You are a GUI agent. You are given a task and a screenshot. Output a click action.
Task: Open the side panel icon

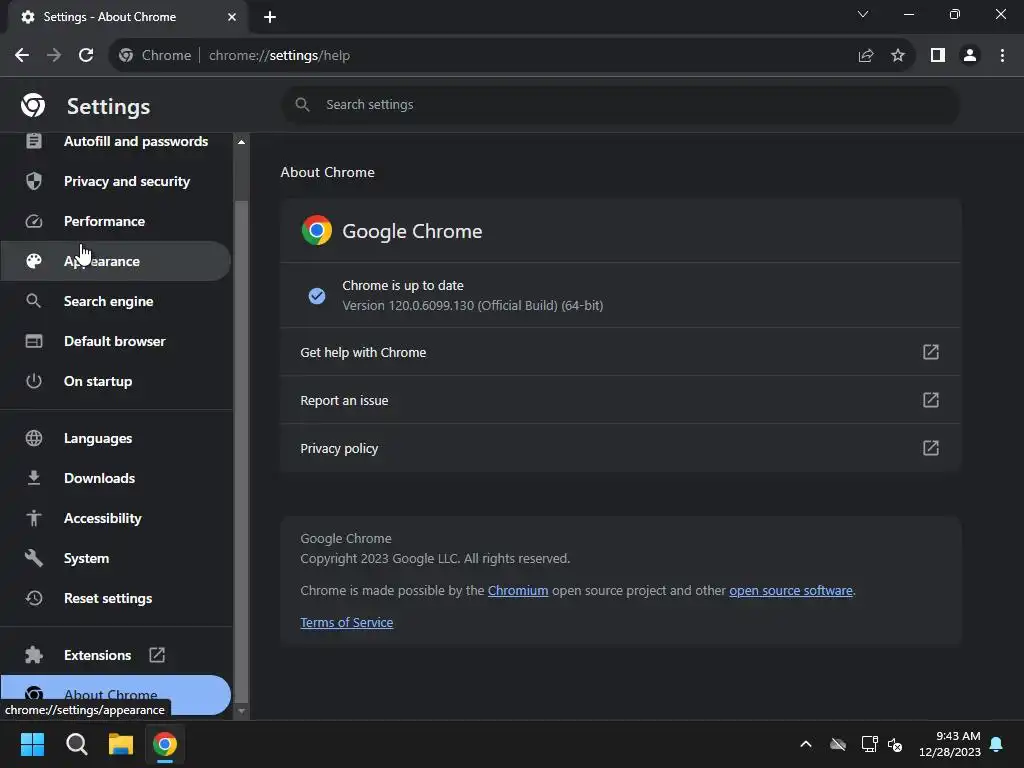click(938, 56)
